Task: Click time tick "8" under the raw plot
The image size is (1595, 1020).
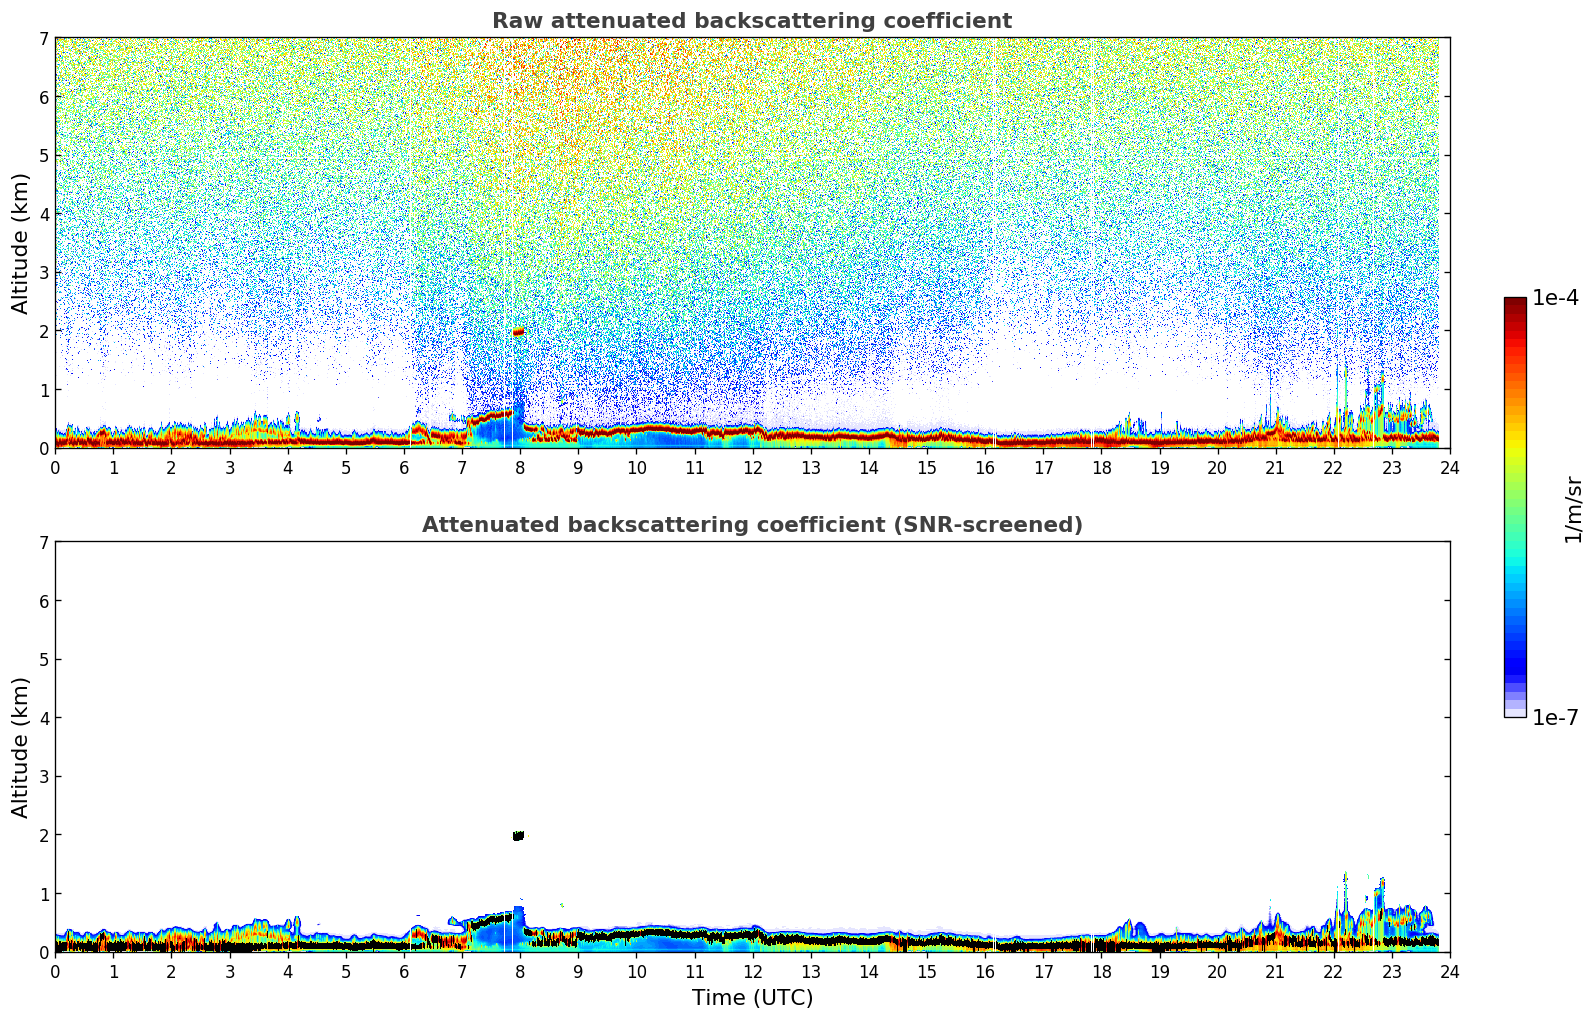Action: pyautogui.click(x=520, y=467)
